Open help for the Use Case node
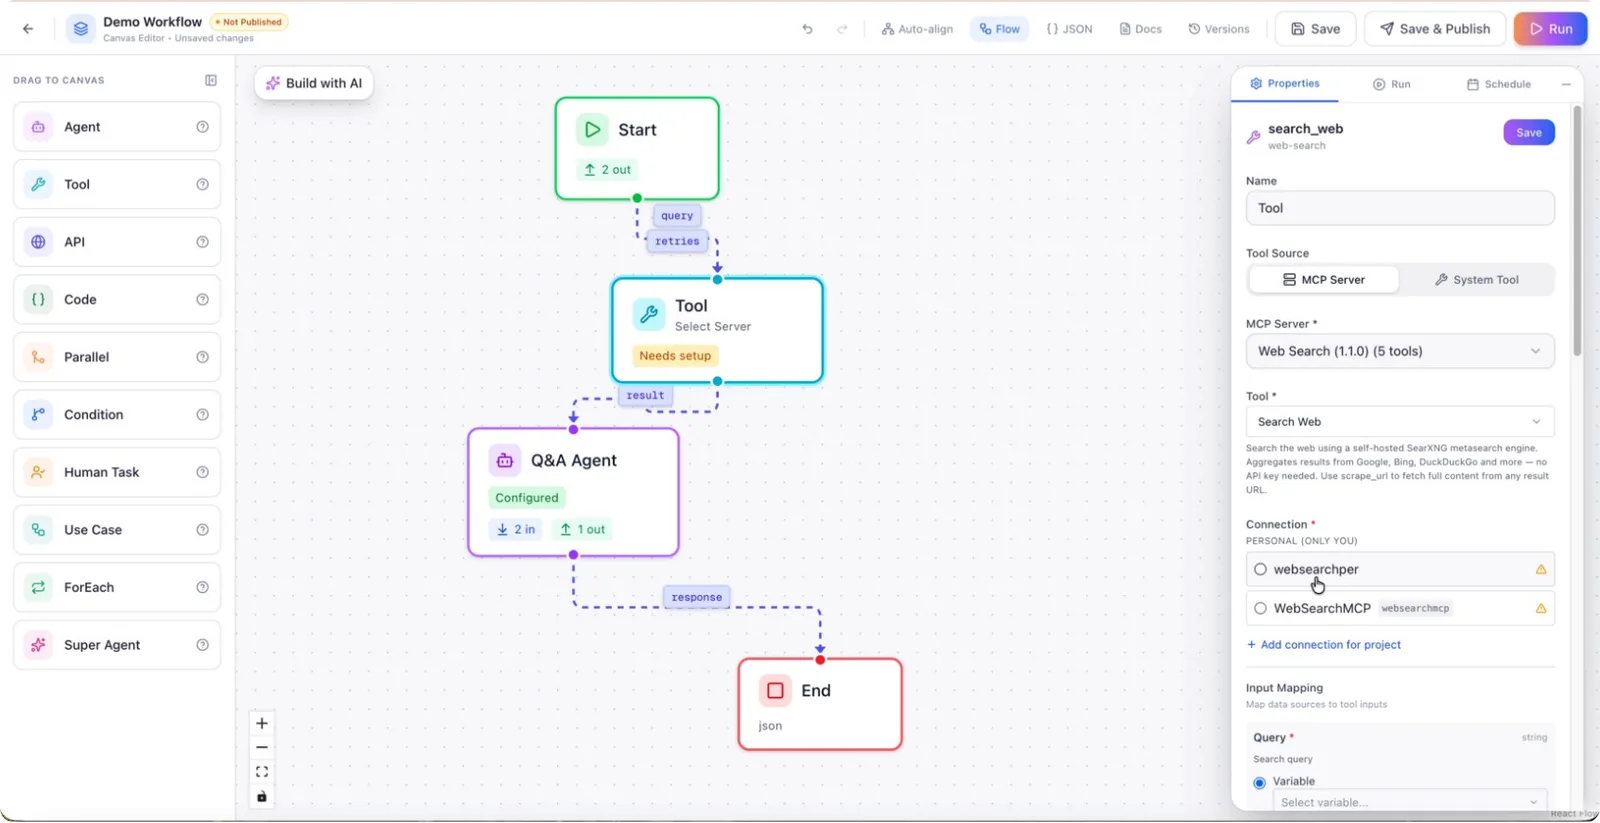 (x=203, y=530)
